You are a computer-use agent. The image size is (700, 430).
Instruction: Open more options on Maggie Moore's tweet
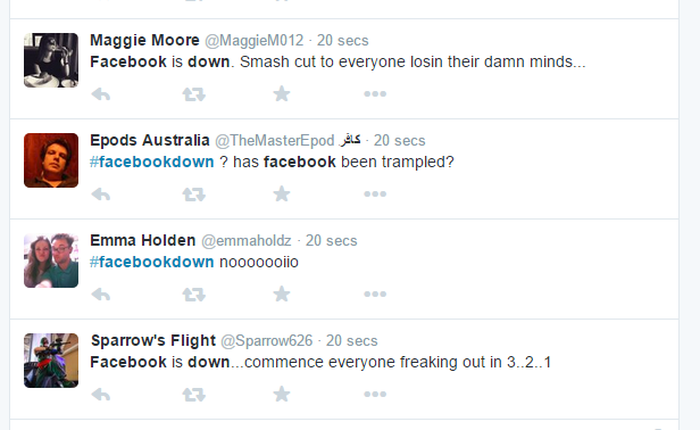(375, 94)
